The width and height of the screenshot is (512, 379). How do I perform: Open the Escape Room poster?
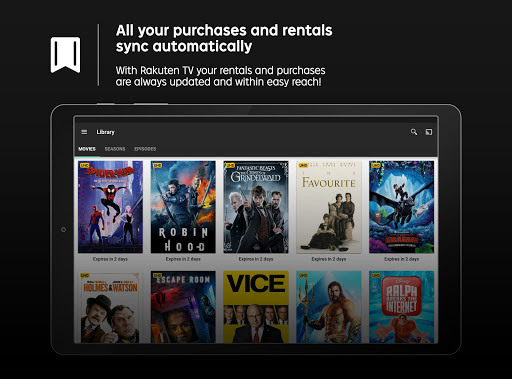click(x=183, y=307)
